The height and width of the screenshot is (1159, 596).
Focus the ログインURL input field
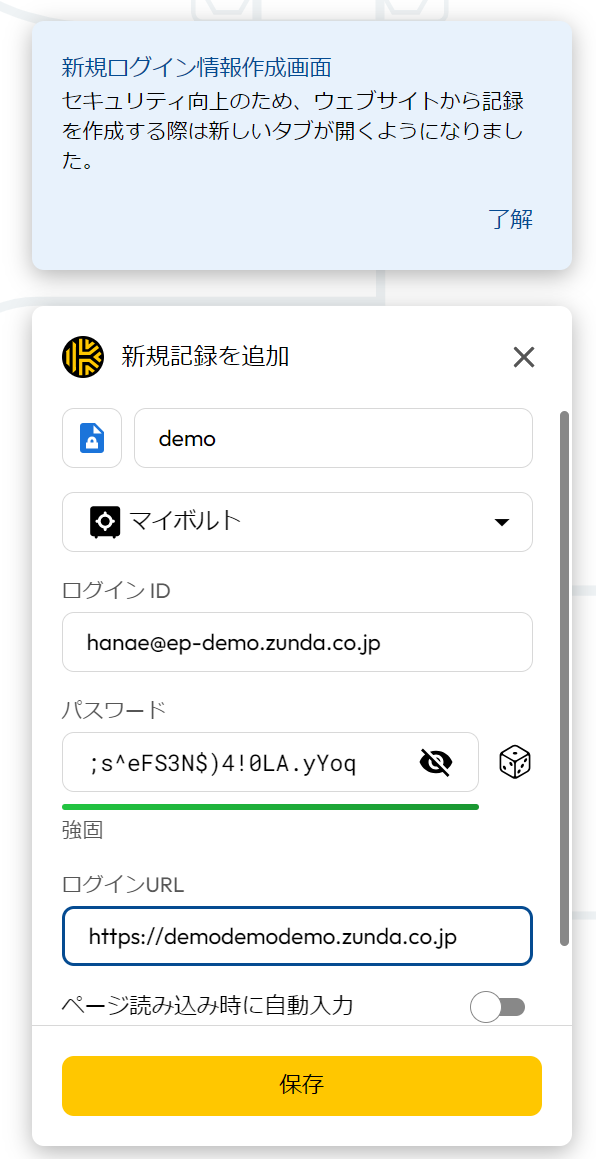pos(297,937)
